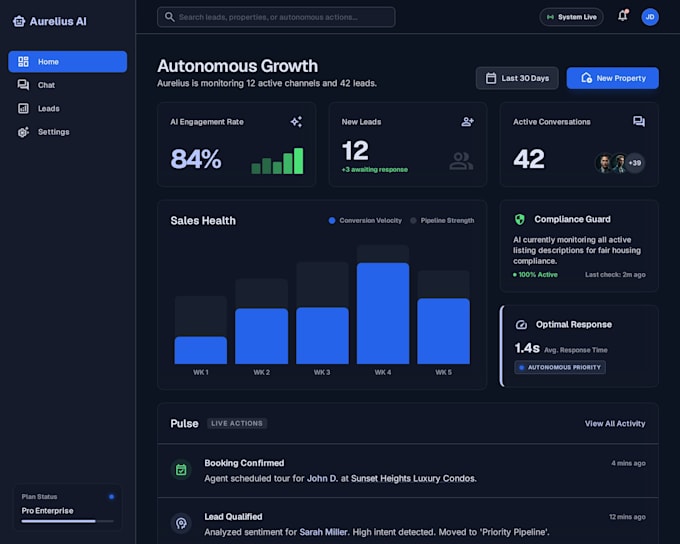Image resolution: width=680 pixels, height=544 pixels.
Task: Click the Home grid icon
Action: tap(23, 62)
